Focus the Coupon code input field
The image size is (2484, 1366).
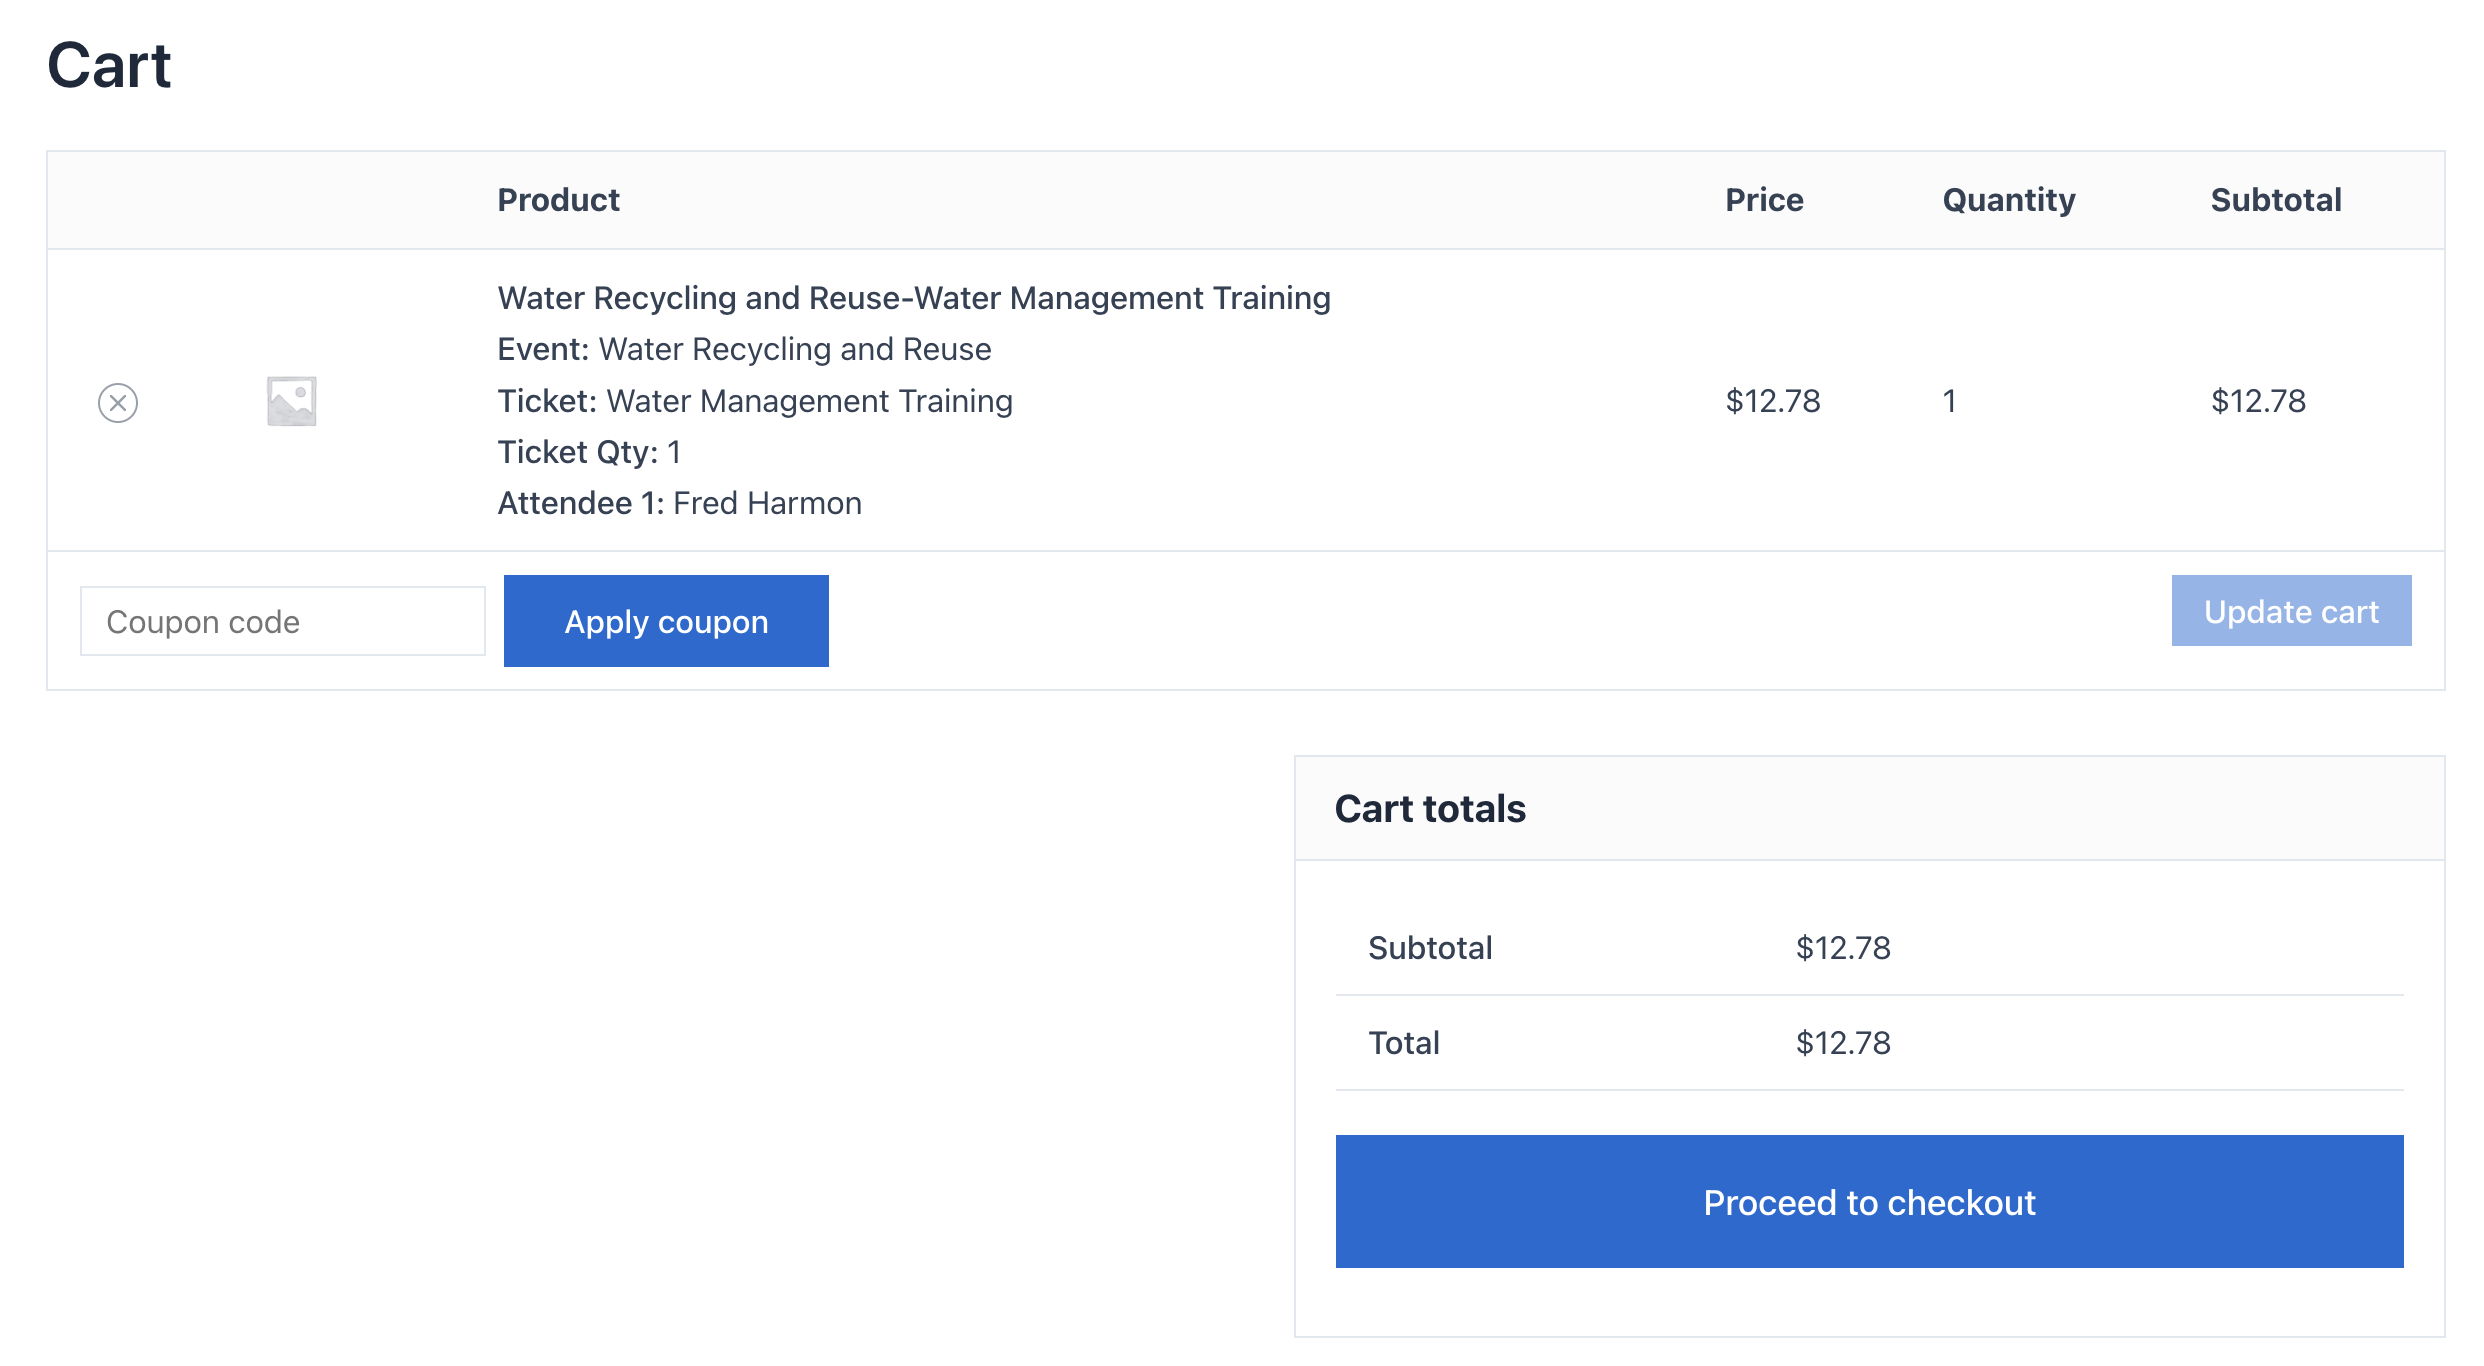[283, 622]
